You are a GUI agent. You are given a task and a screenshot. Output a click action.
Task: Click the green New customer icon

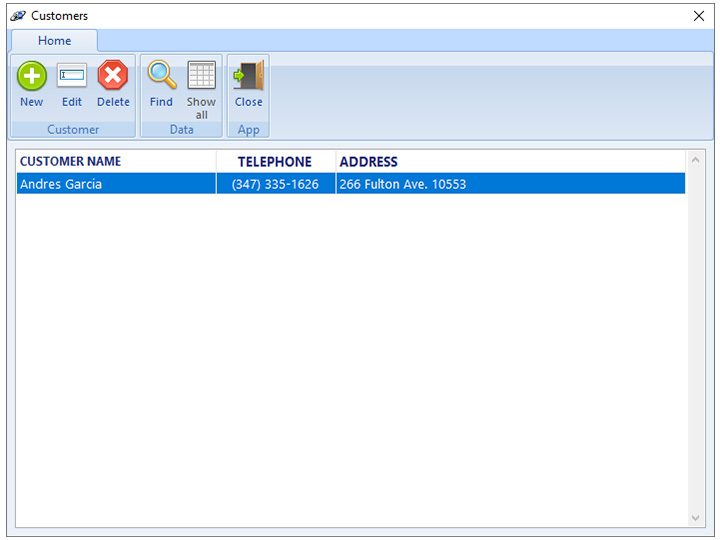click(32, 77)
